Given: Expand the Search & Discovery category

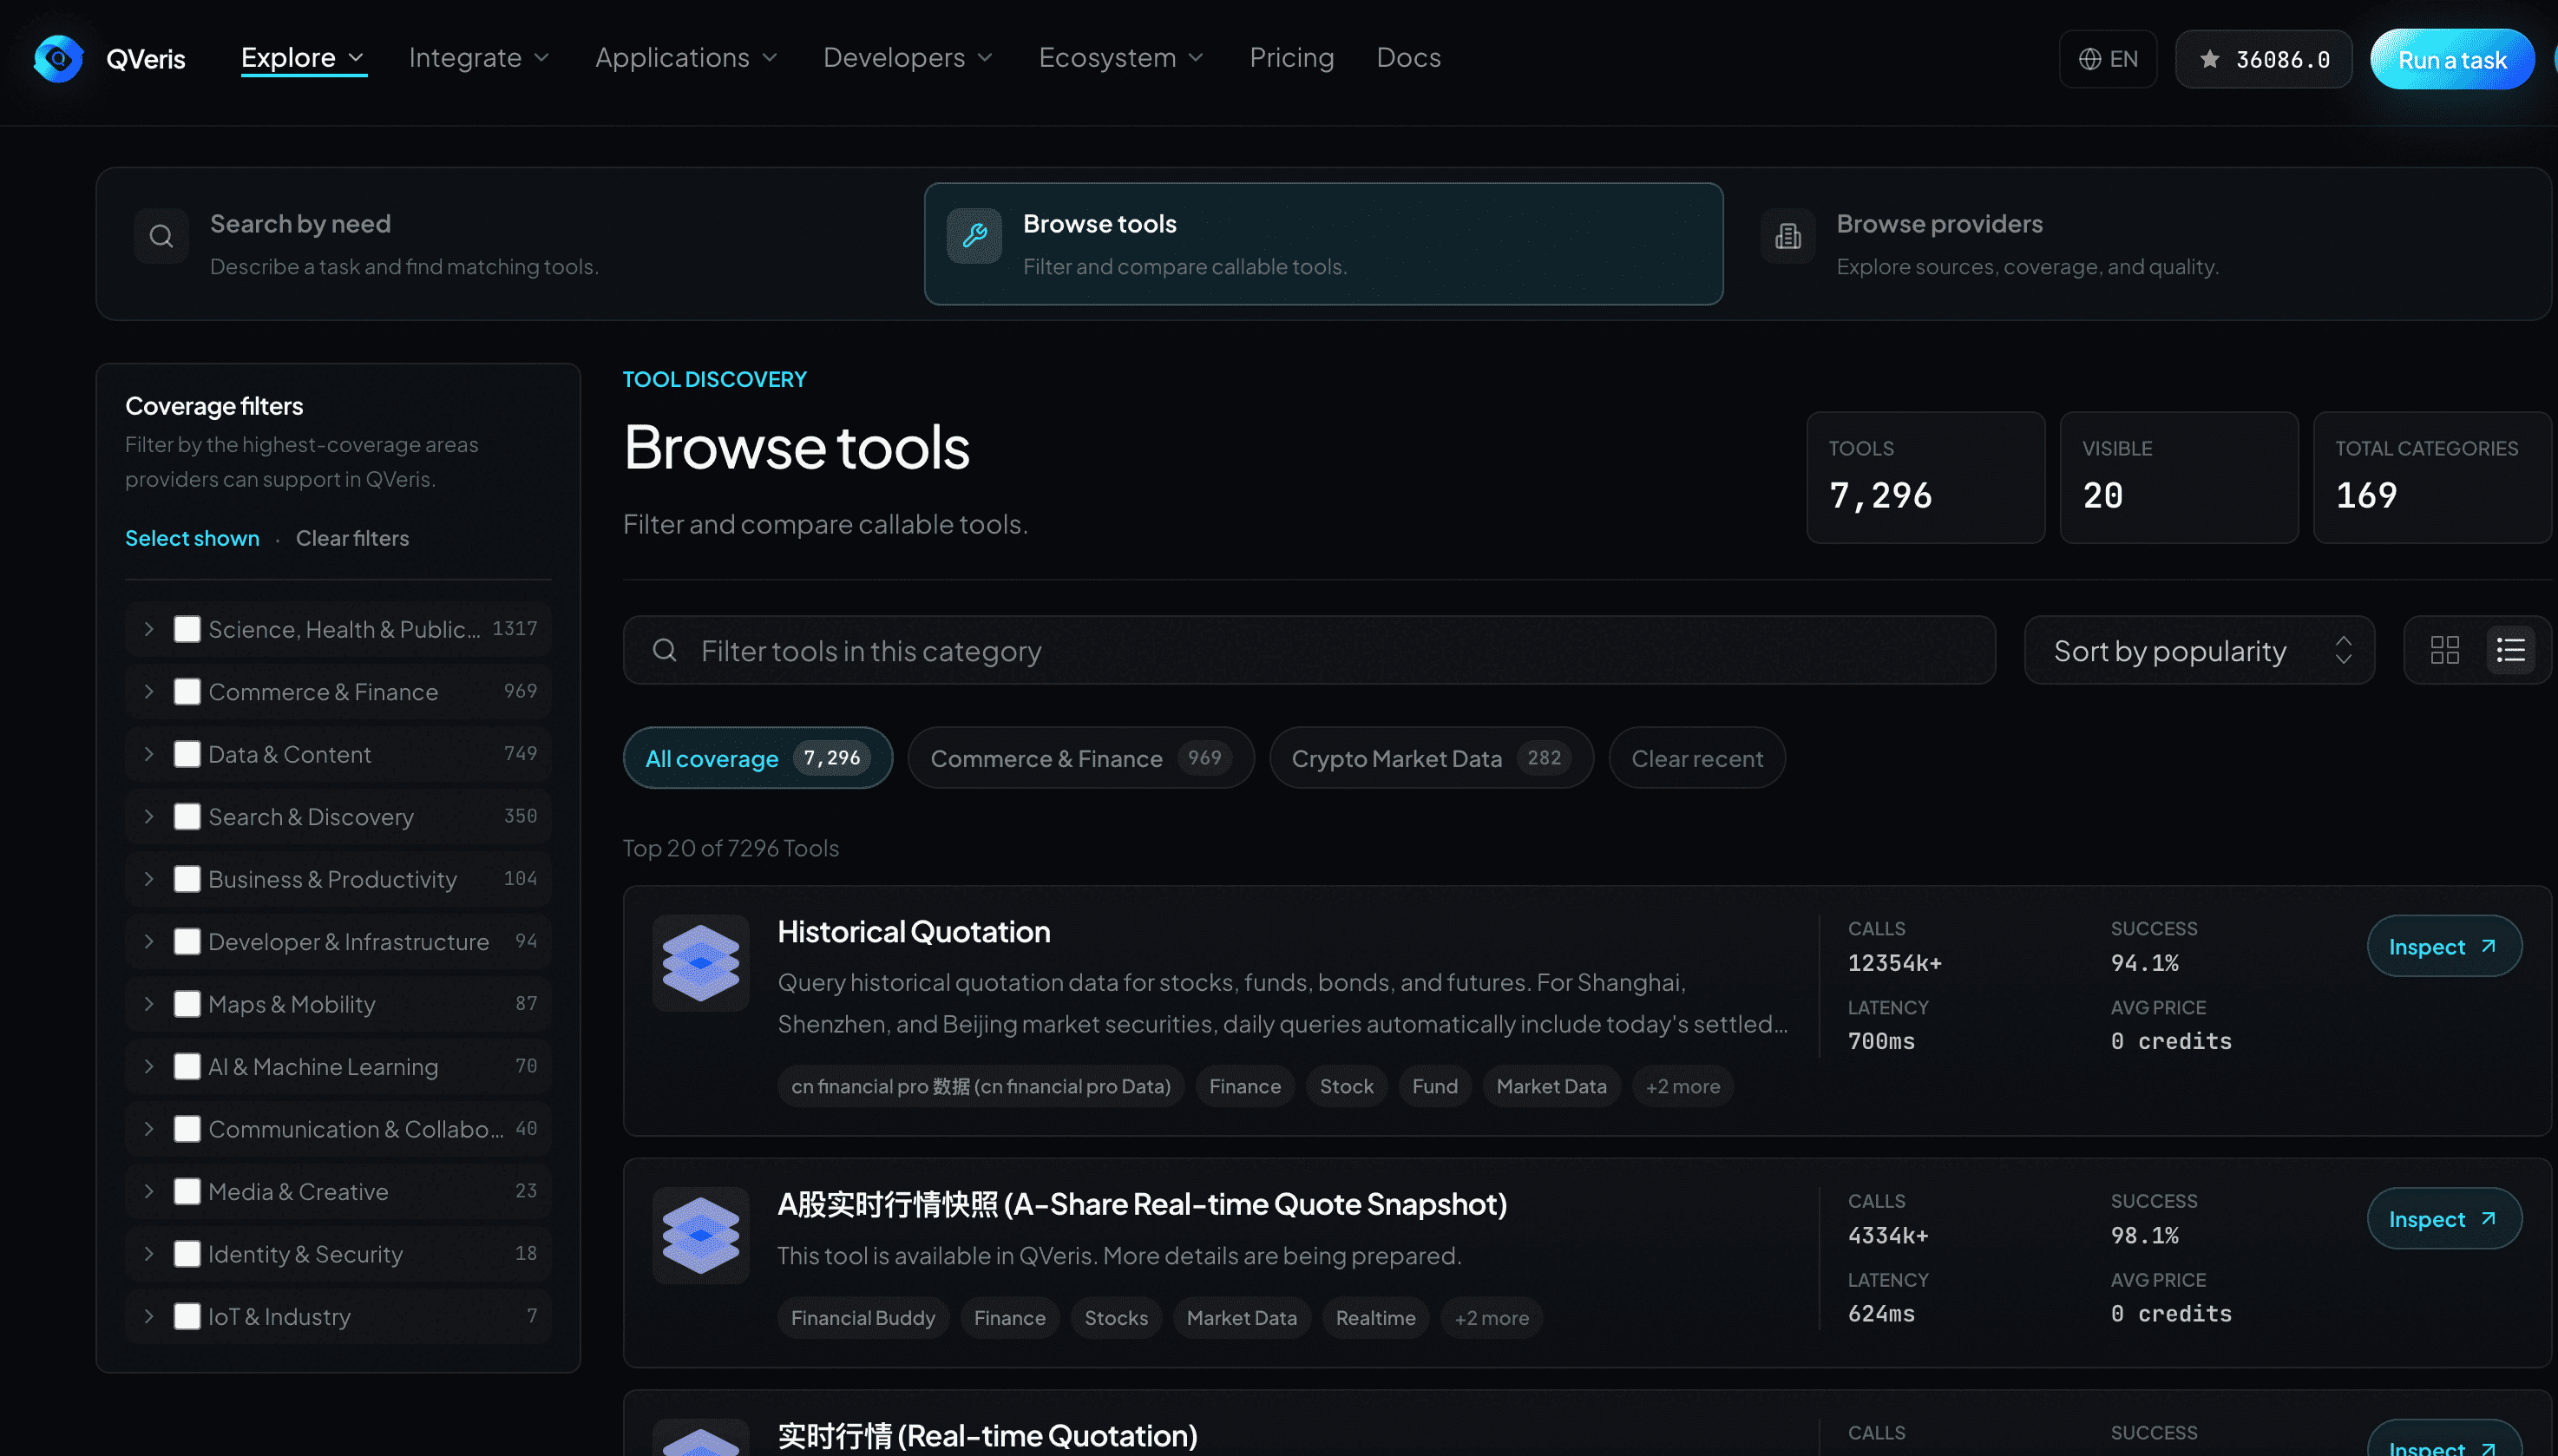Looking at the screenshot, I should (x=149, y=817).
